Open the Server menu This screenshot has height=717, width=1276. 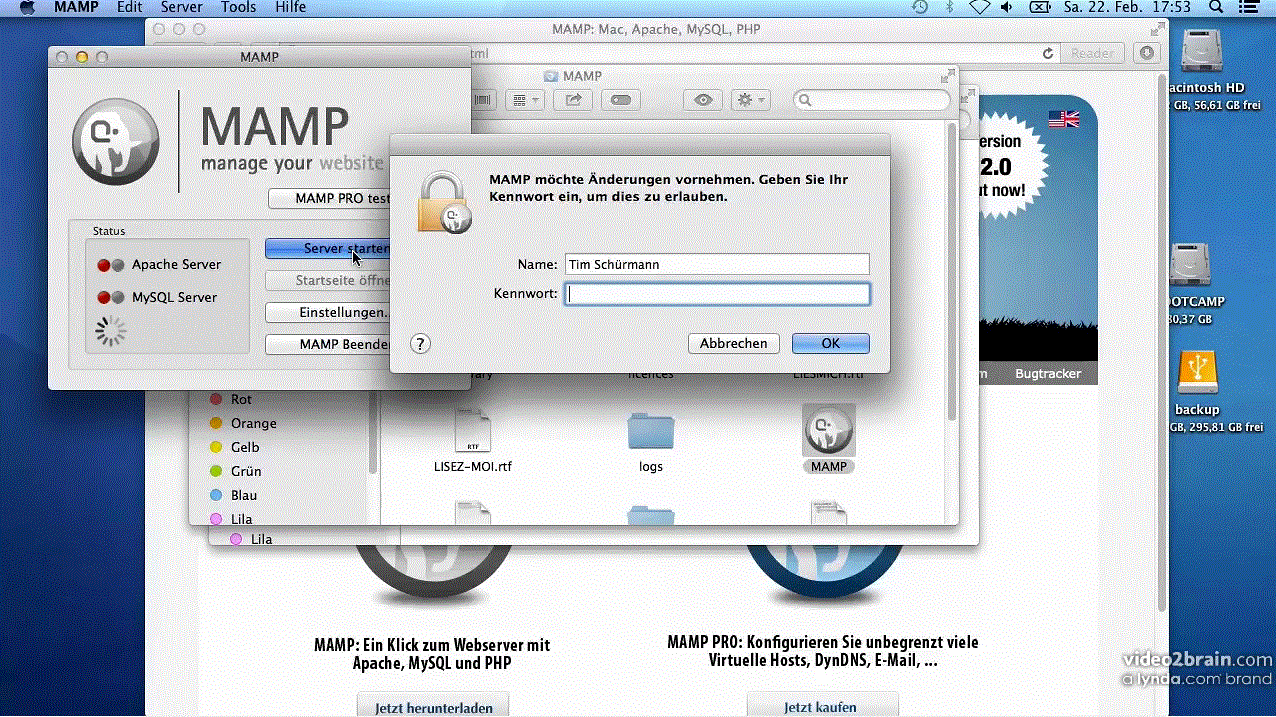[x=181, y=8]
